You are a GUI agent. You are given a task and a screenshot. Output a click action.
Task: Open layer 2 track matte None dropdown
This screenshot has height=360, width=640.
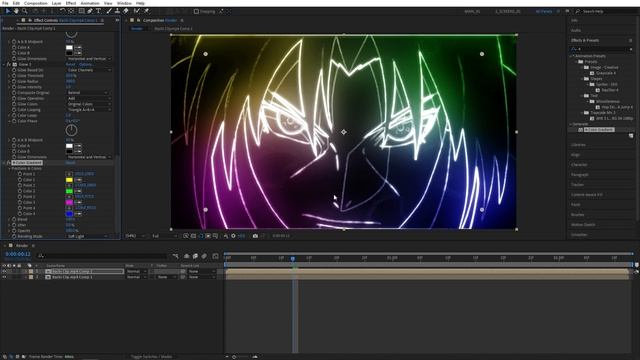click(x=167, y=277)
